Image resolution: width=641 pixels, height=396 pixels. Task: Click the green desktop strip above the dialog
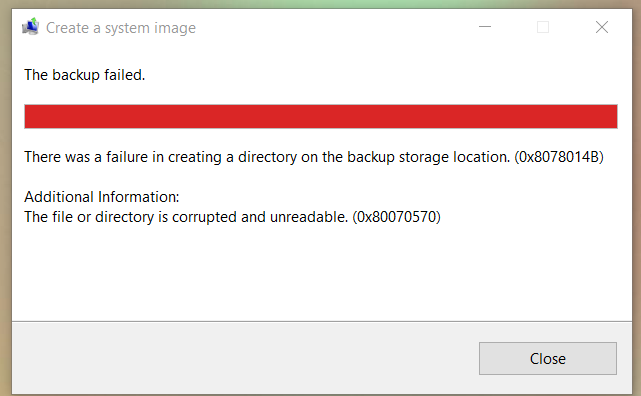(320, 4)
